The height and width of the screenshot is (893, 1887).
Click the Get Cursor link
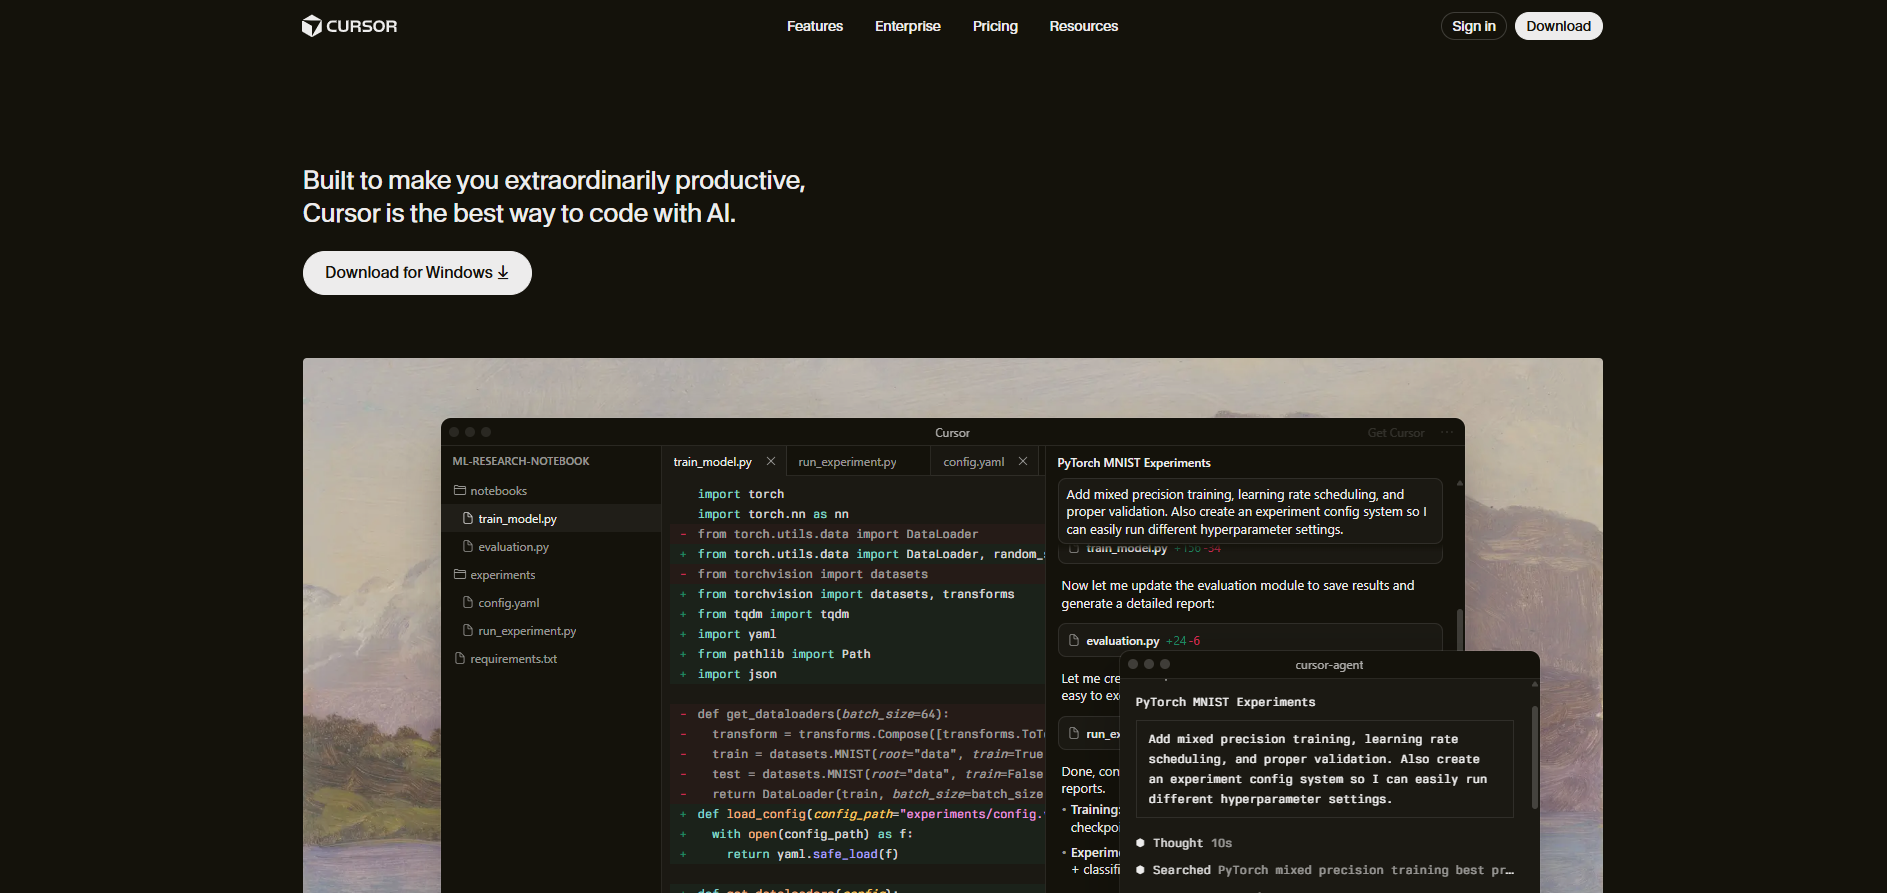point(1396,433)
